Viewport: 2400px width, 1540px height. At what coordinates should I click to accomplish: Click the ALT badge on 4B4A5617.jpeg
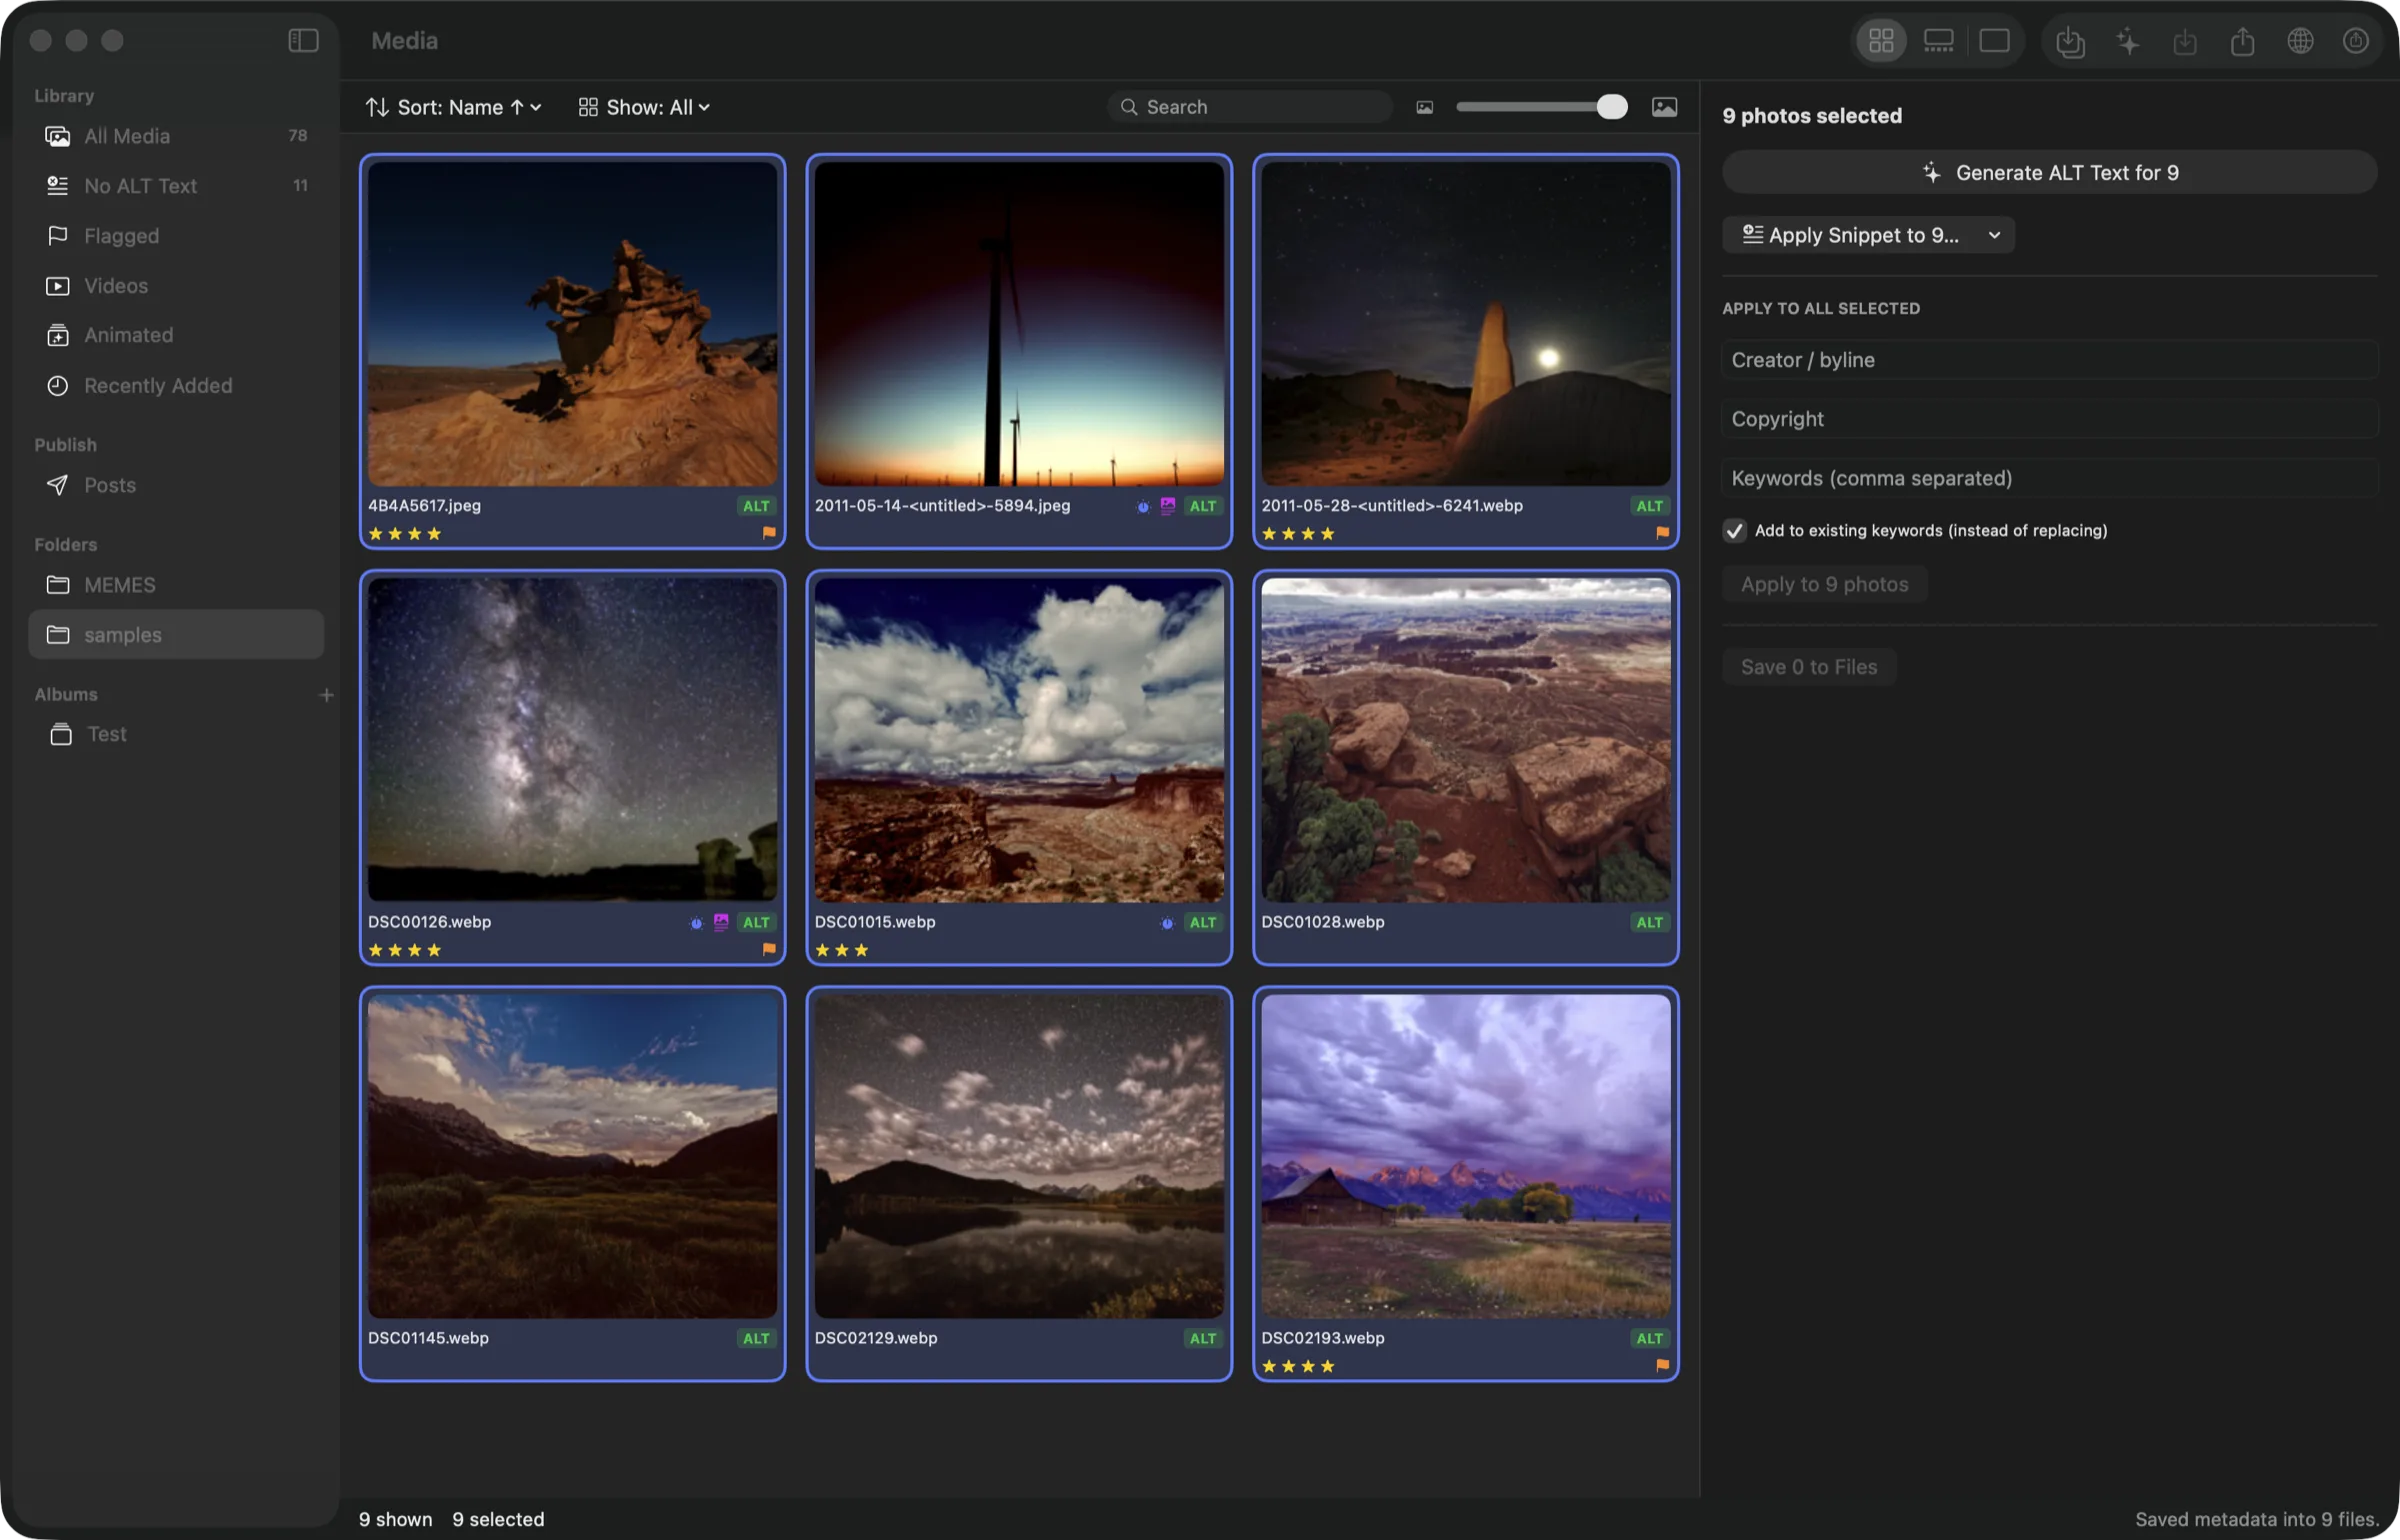click(x=756, y=506)
